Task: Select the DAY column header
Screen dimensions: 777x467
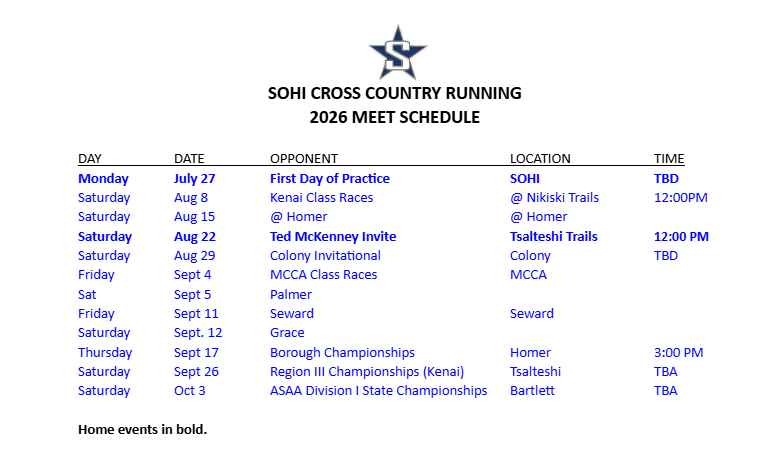Action: (90, 158)
